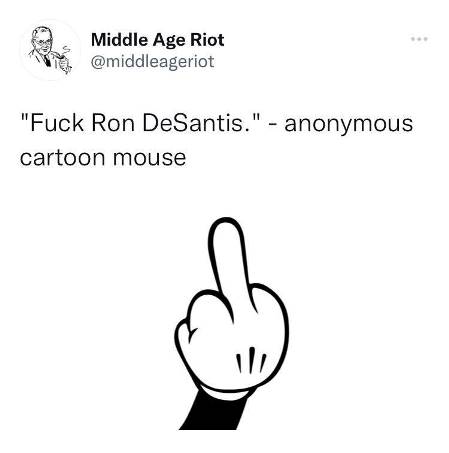Open the three-dot more options menu
This screenshot has width=449, height=453.
(x=419, y=39)
